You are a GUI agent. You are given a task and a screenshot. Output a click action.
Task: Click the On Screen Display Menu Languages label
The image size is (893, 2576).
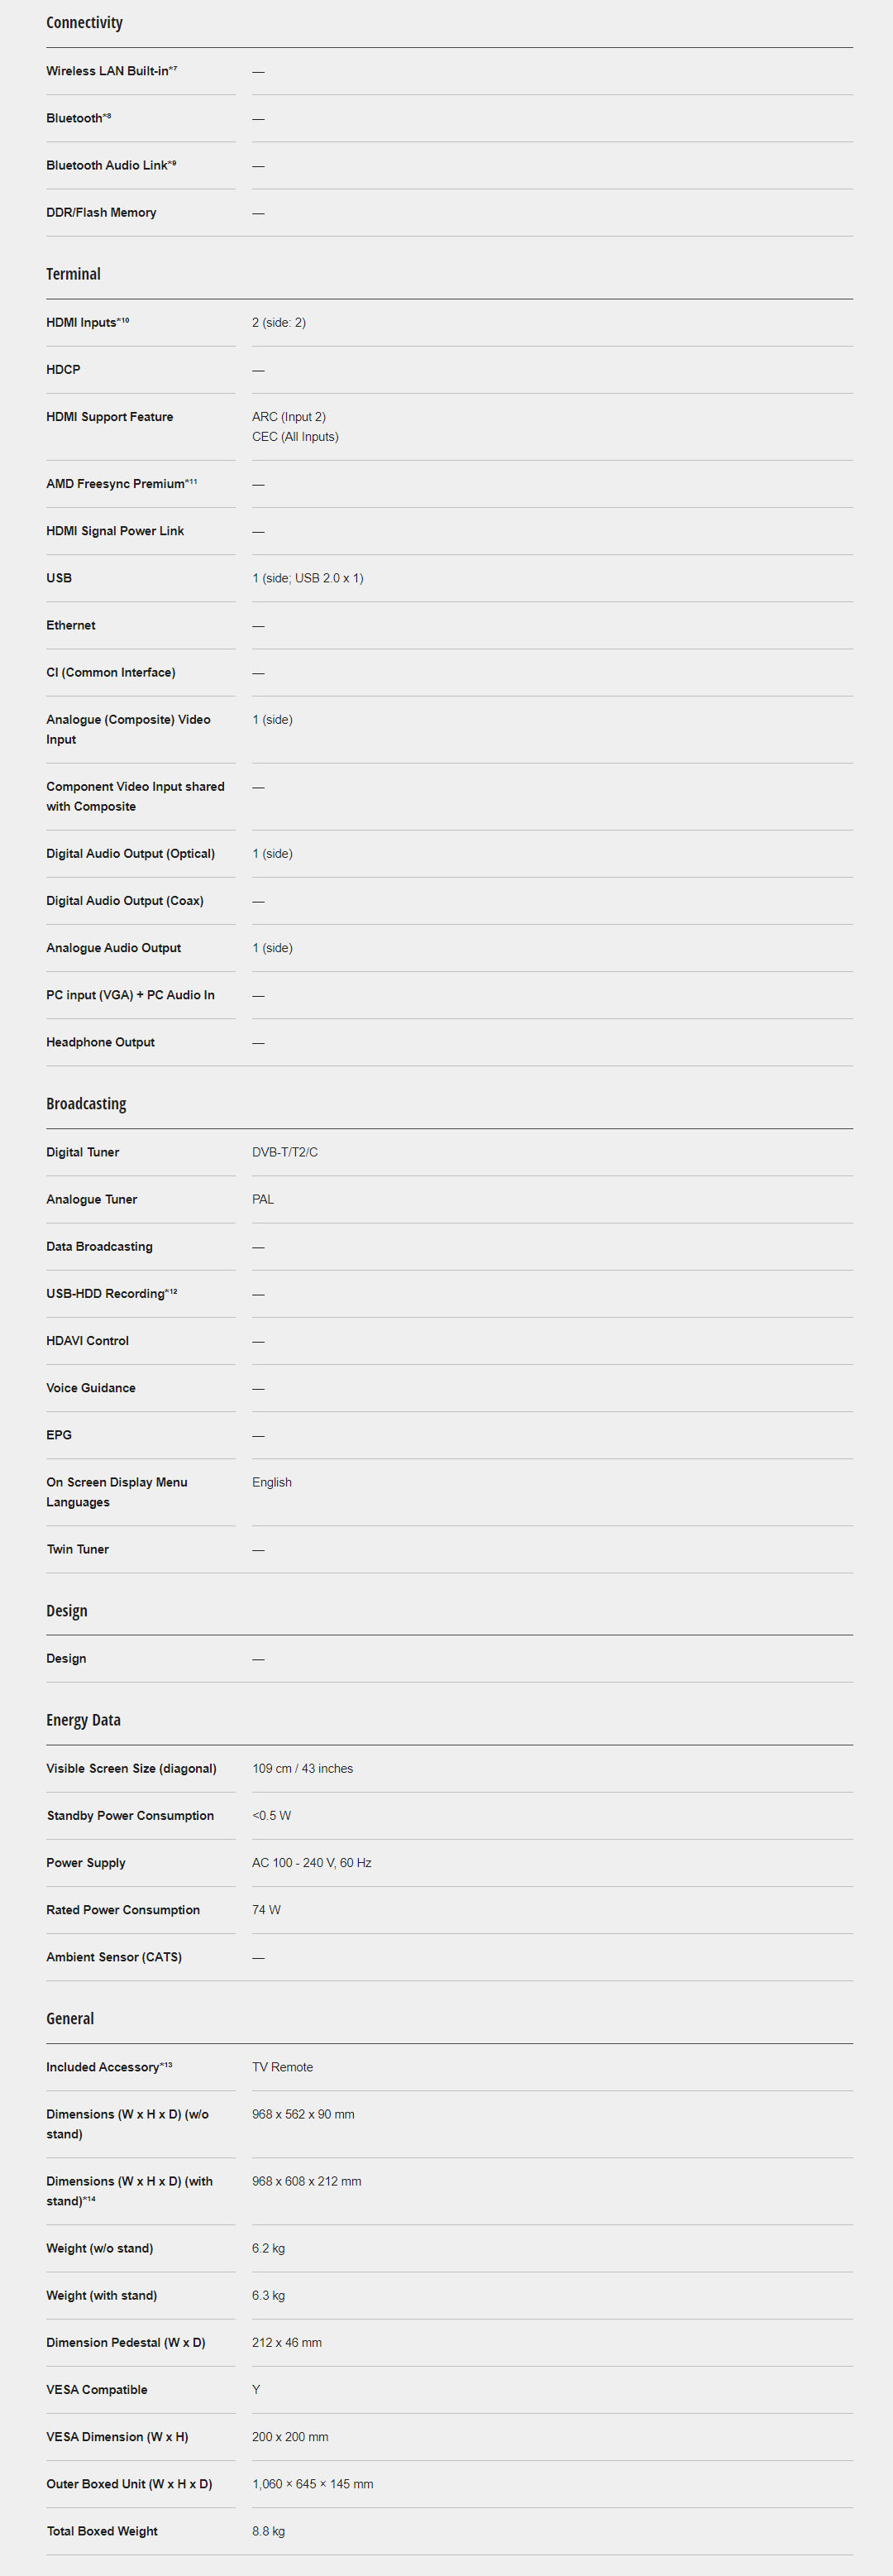(116, 1492)
